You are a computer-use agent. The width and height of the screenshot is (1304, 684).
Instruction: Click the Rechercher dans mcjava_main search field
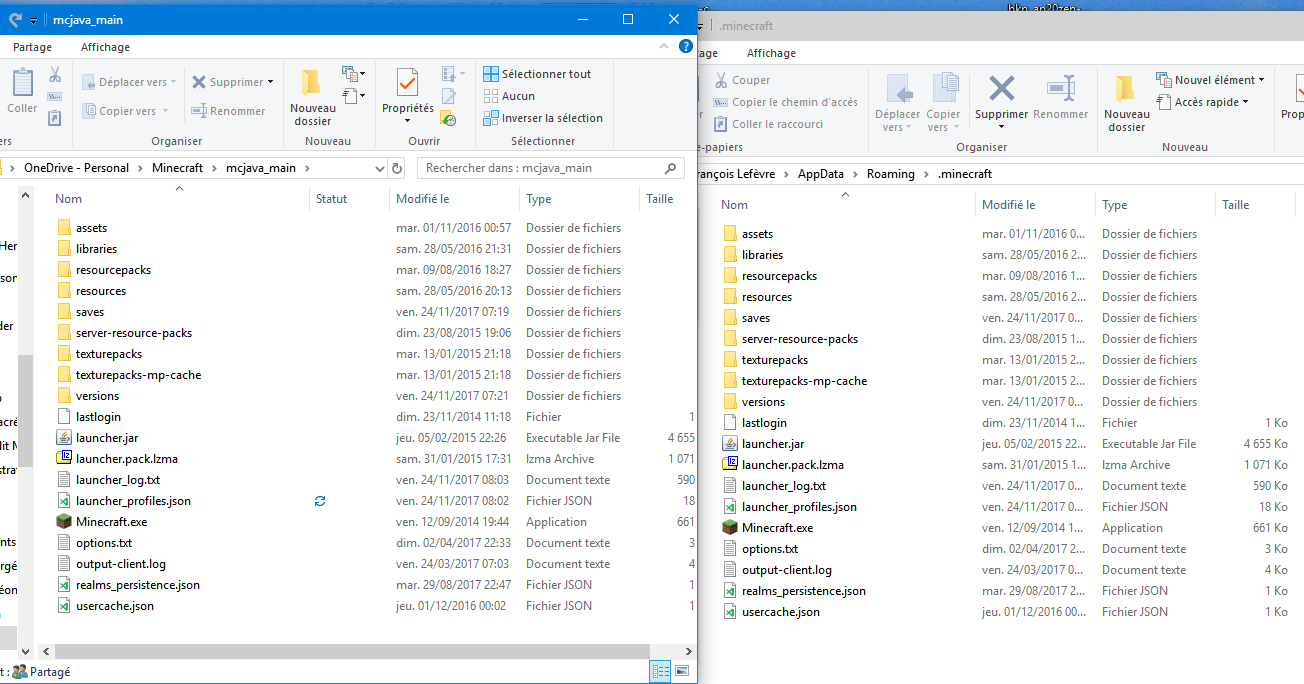pos(540,168)
